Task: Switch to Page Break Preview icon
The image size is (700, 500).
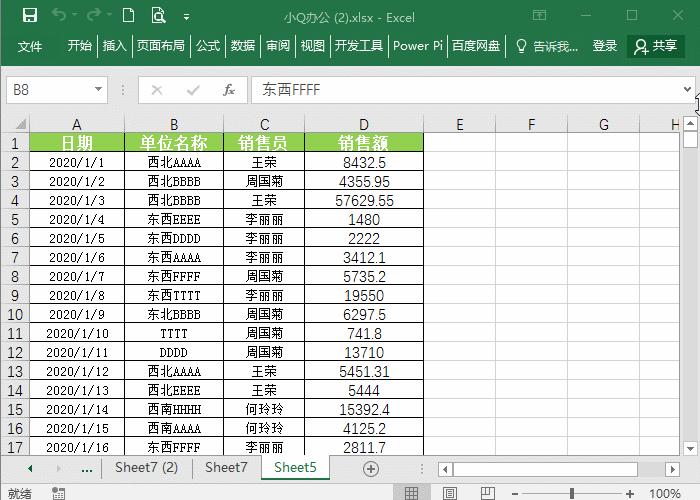Action: 488,493
